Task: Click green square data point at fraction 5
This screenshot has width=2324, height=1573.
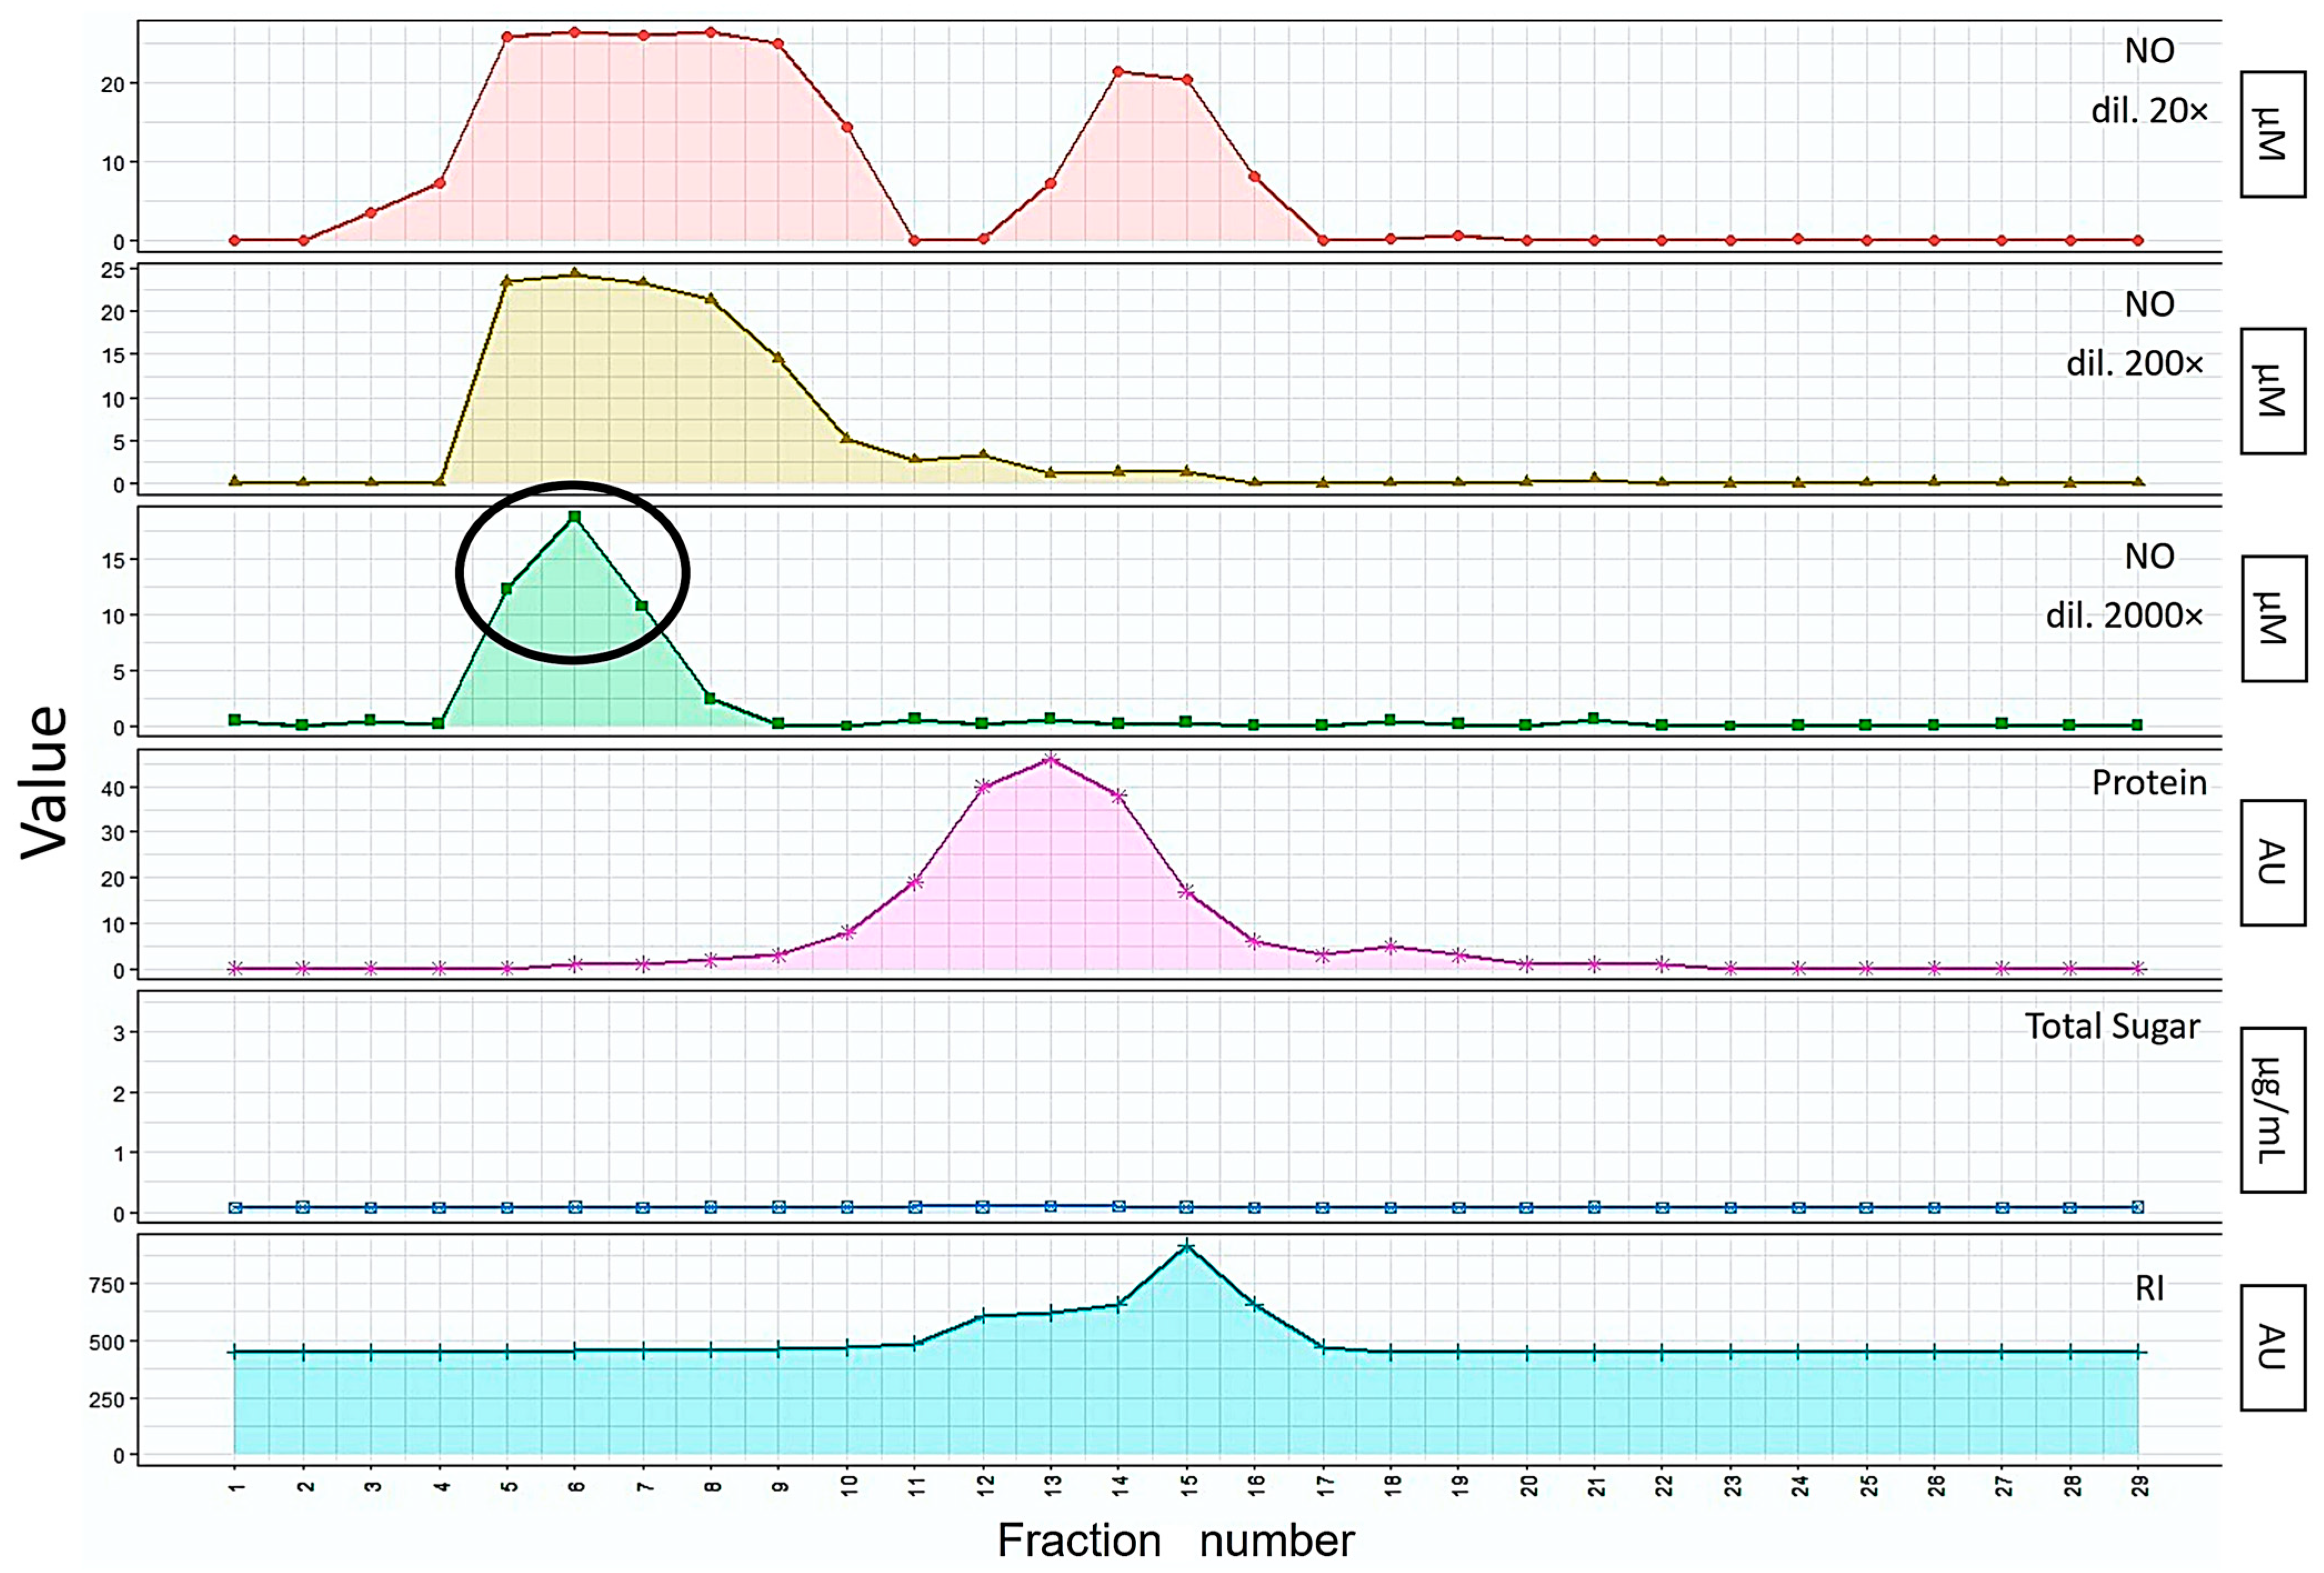Action: click(x=507, y=589)
